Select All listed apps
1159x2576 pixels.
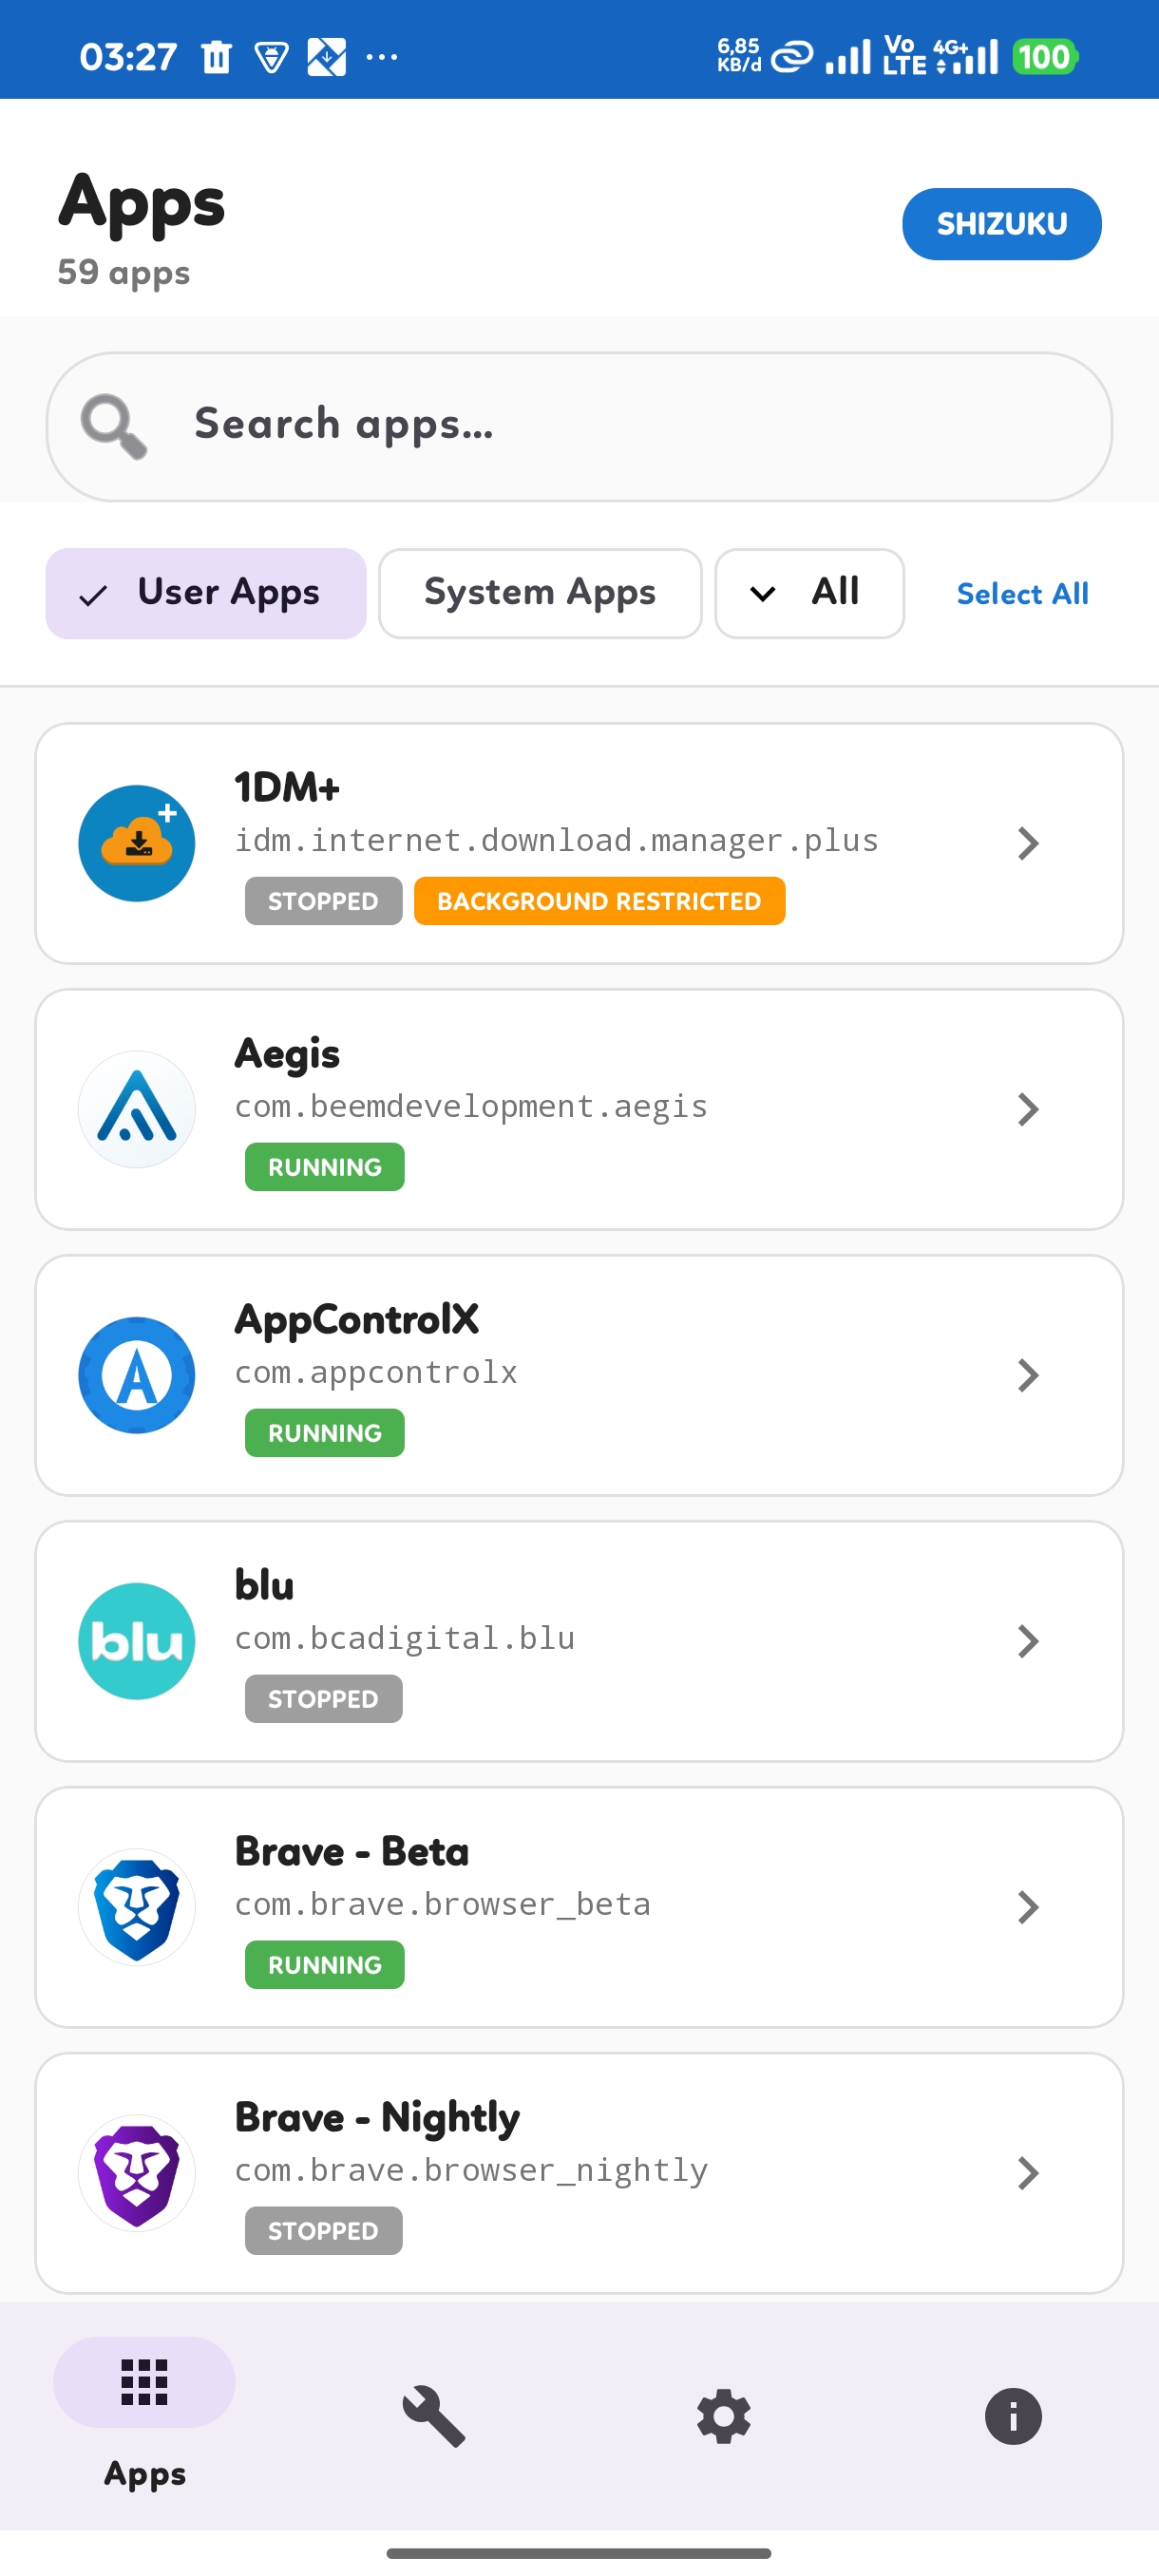tap(1021, 593)
